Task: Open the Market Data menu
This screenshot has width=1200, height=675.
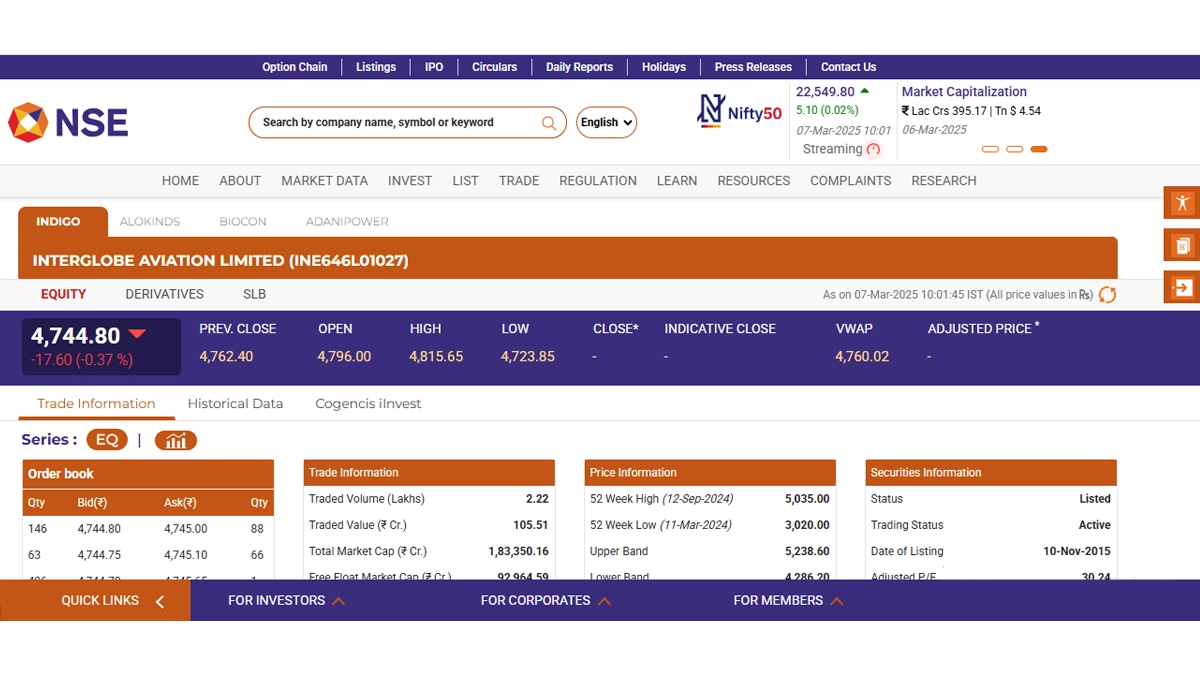Action: pyautogui.click(x=324, y=181)
